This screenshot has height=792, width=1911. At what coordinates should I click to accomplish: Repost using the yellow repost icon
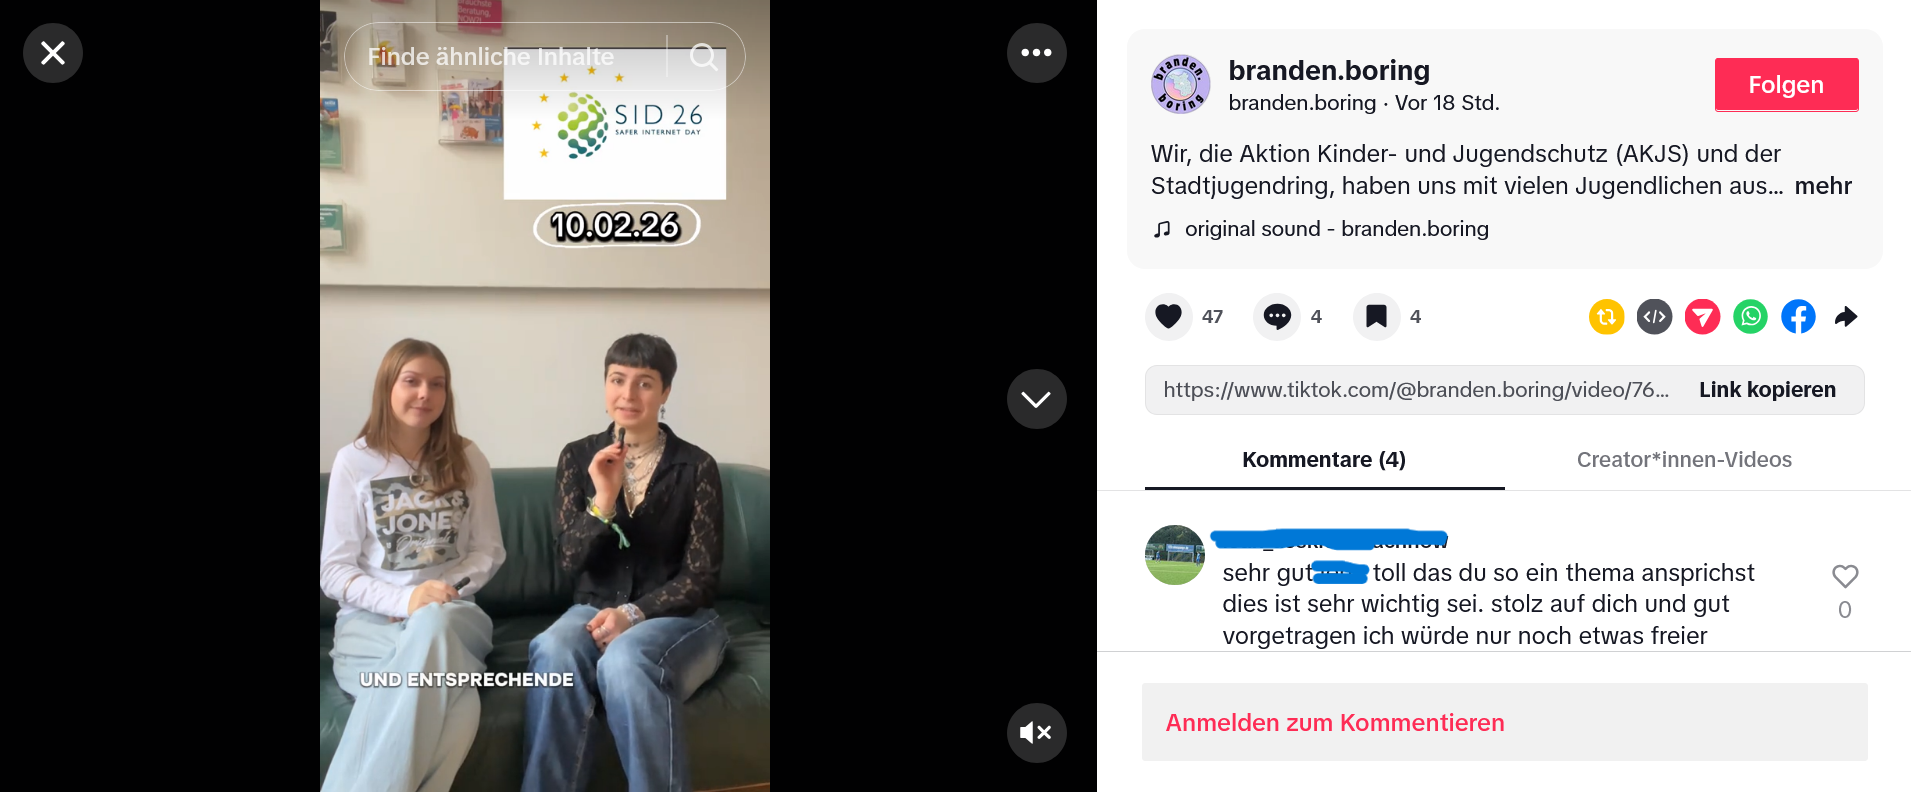1606,317
